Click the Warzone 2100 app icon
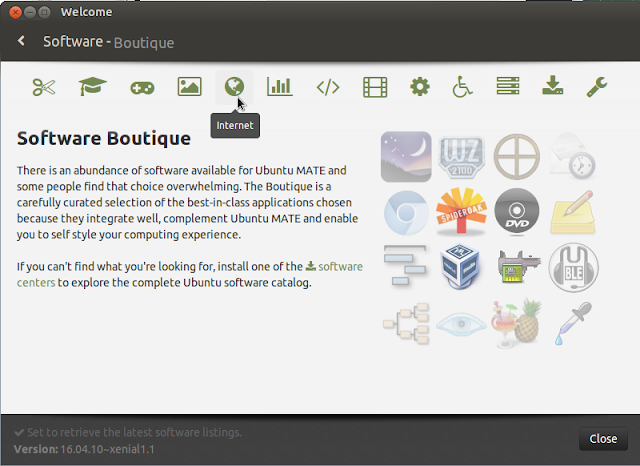Screen dimensions: 640x466 461,157
